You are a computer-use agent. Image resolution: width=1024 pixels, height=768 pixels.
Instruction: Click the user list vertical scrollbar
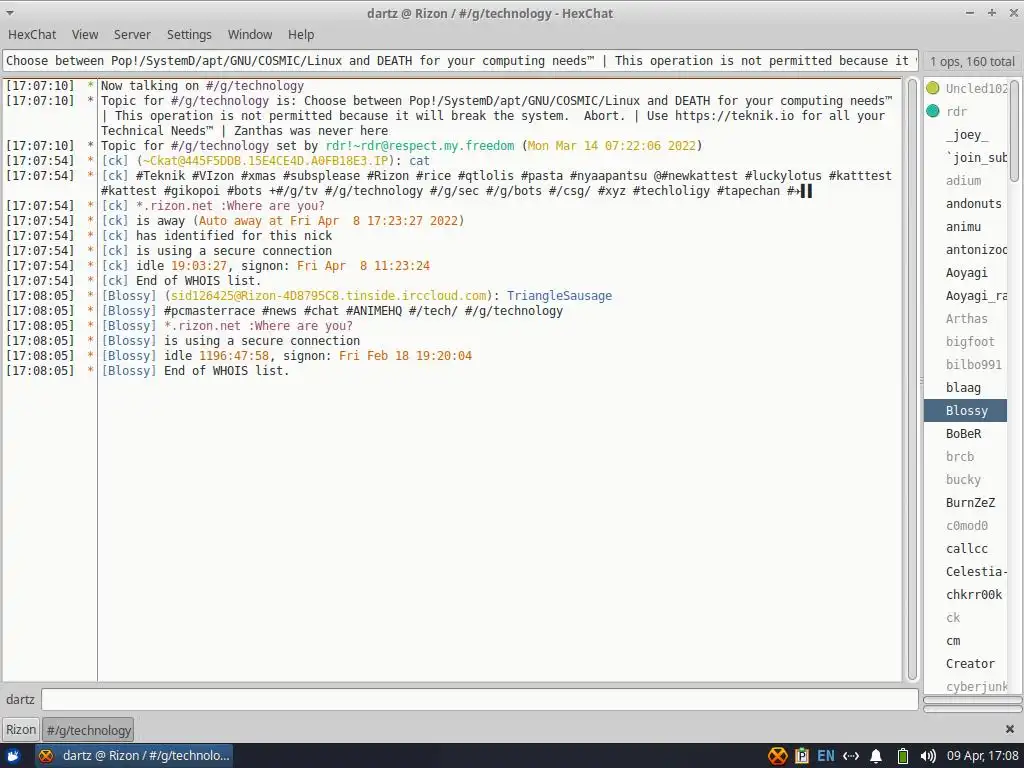(1014, 131)
